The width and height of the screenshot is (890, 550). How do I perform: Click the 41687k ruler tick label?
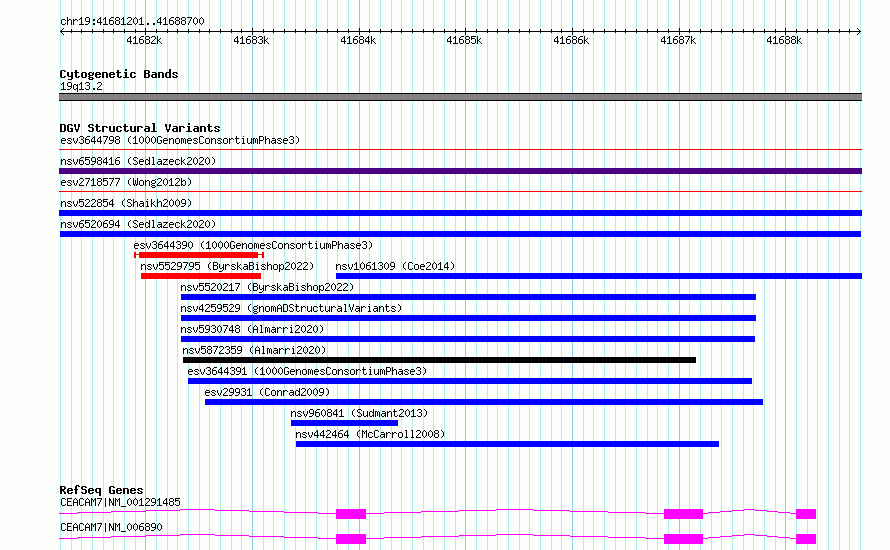pyautogui.click(x=678, y=40)
